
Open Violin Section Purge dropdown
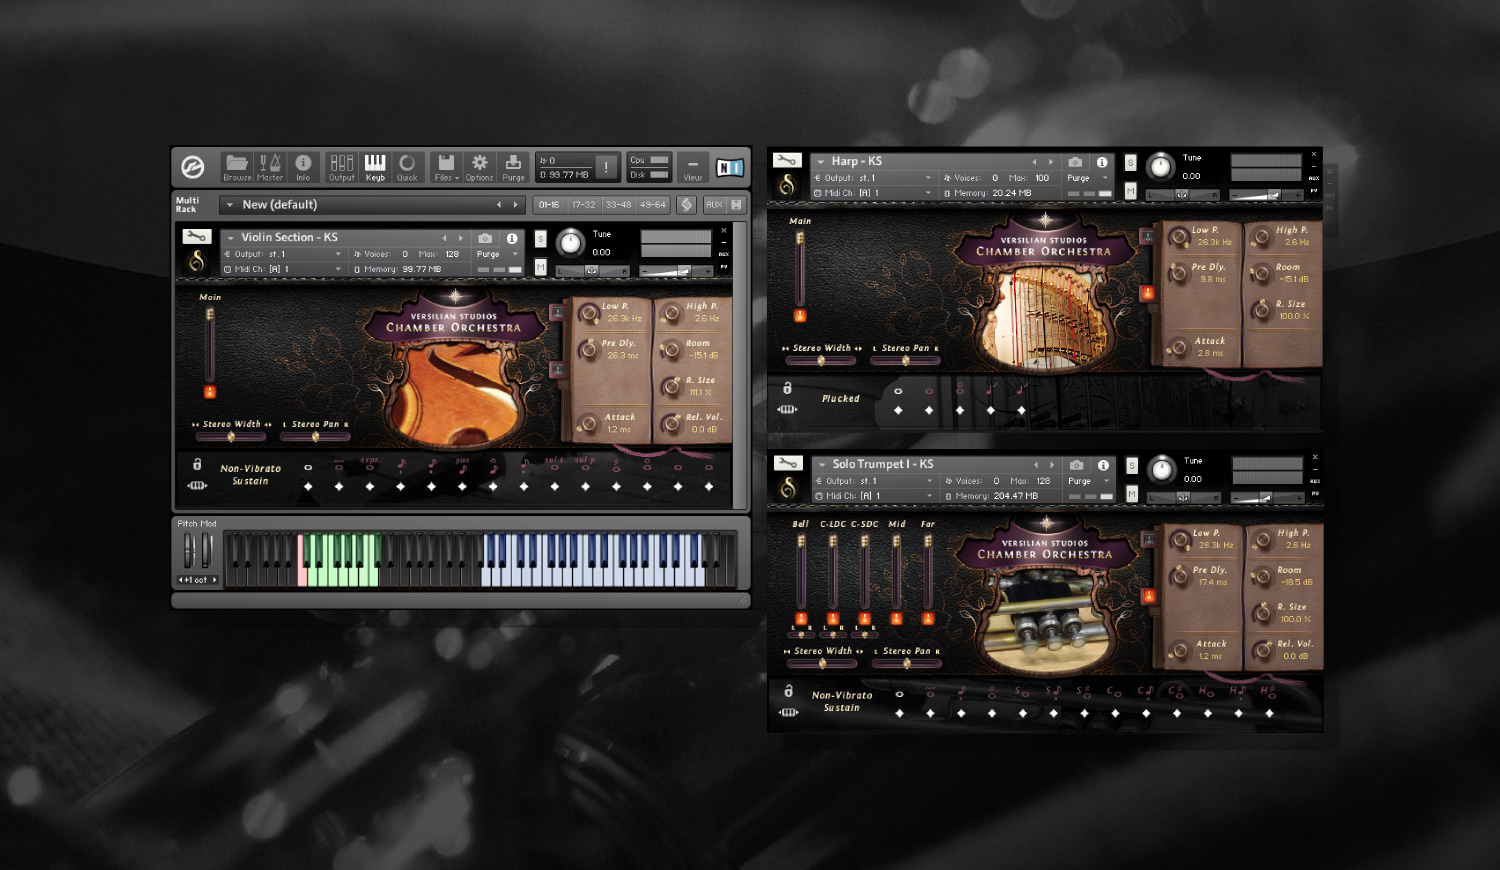tap(499, 254)
